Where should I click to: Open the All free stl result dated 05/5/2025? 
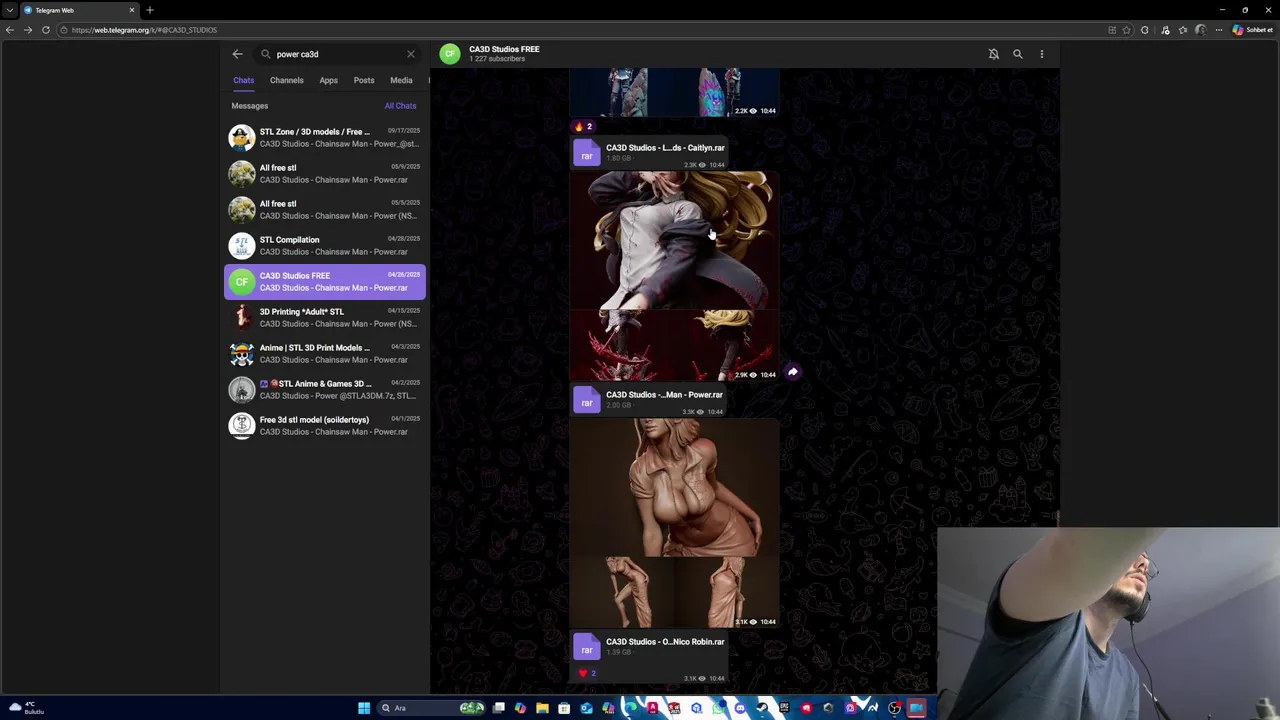pyautogui.click(x=325, y=209)
